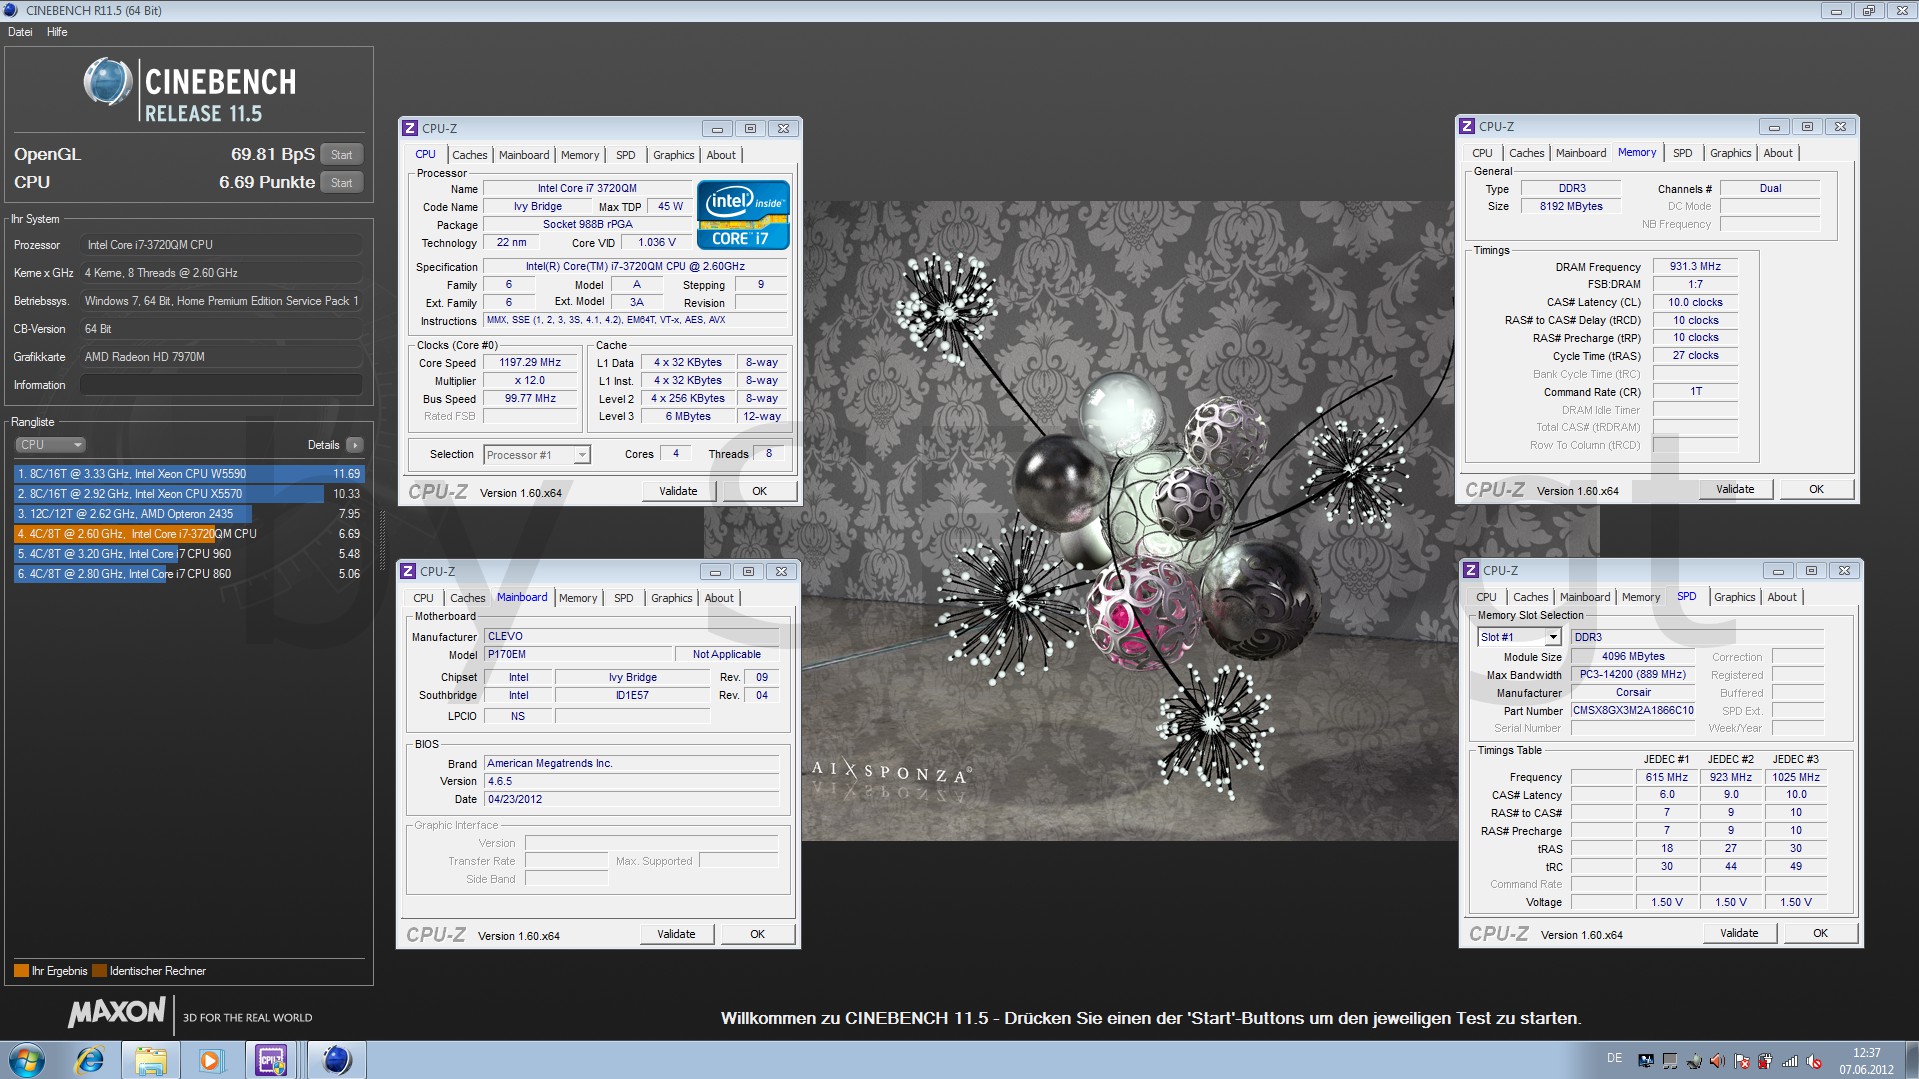Viewport: 1919px width, 1079px height.
Task: Click OK in SPD window
Action: [x=1820, y=933]
